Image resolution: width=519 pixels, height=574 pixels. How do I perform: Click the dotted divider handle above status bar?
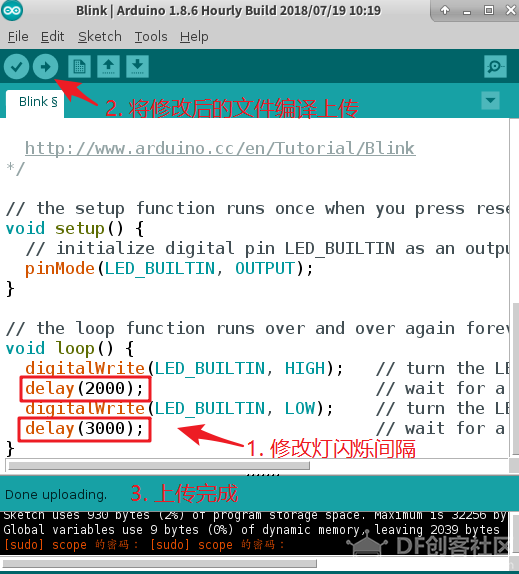point(263,474)
